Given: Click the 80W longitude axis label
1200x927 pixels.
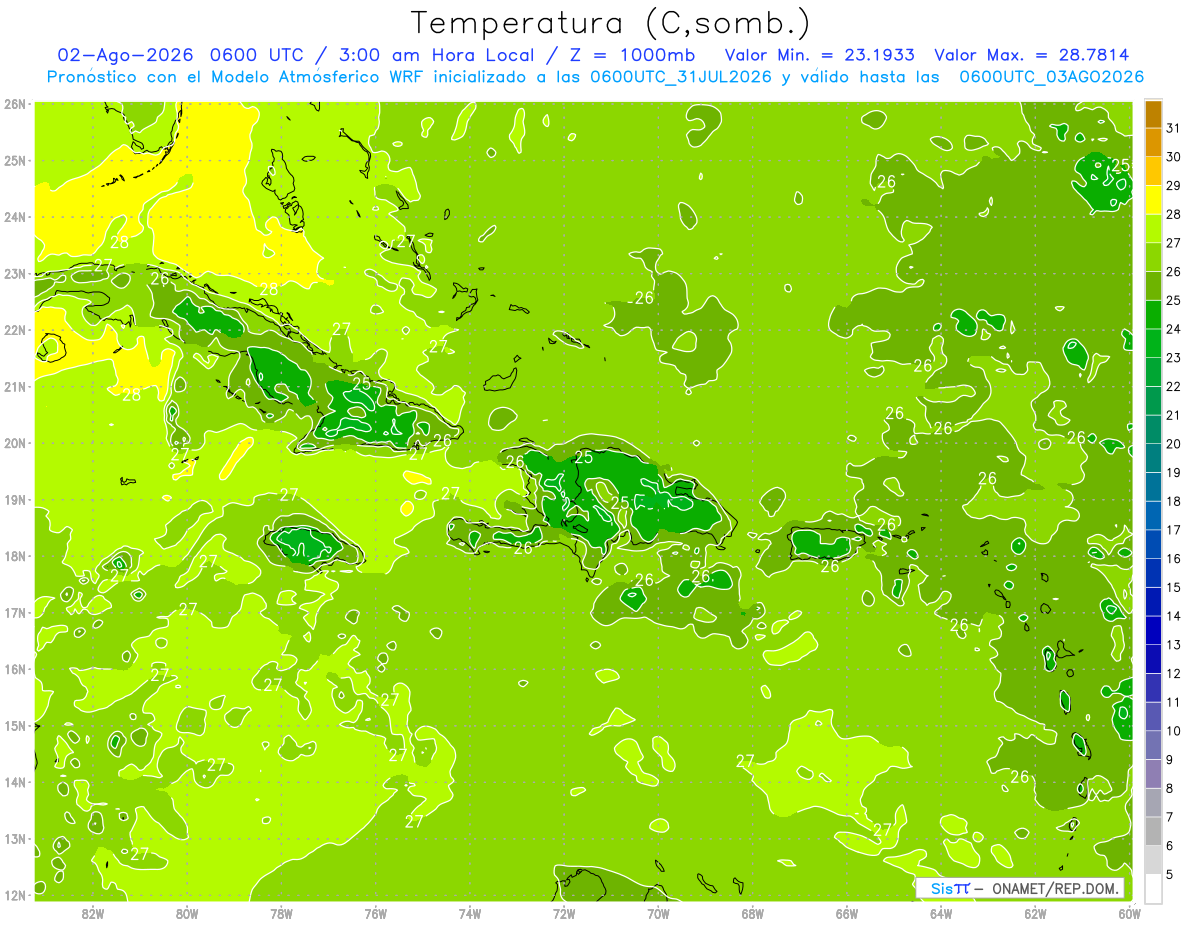Looking at the screenshot, I should coord(186,913).
